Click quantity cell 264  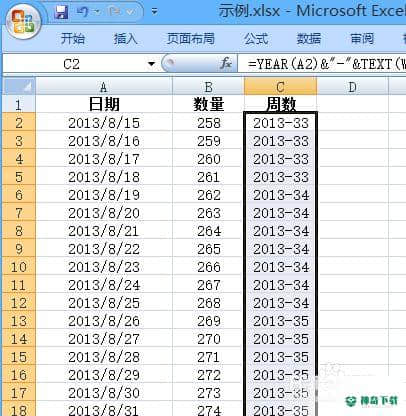point(208,231)
